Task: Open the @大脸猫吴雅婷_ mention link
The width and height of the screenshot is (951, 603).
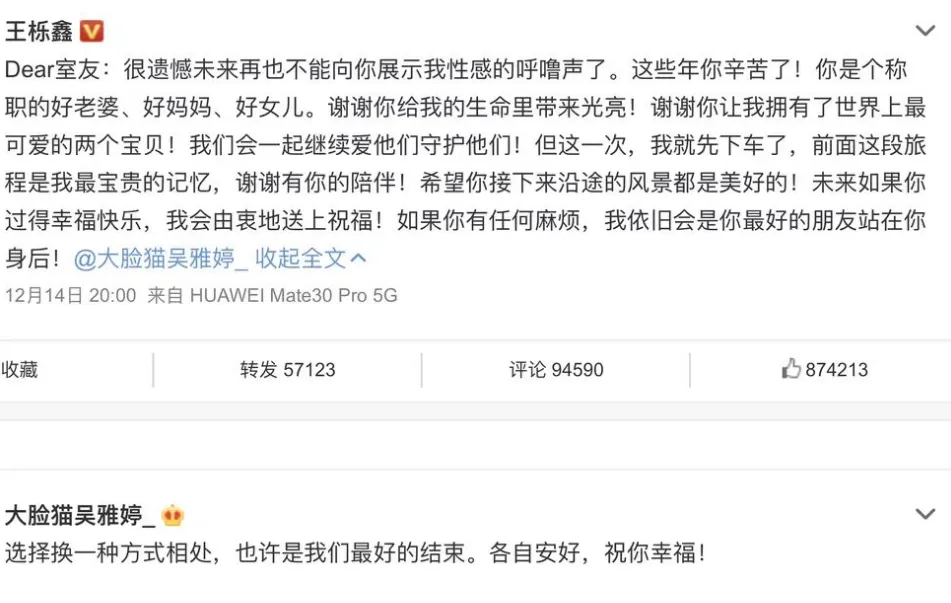Action: click(161, 258)
